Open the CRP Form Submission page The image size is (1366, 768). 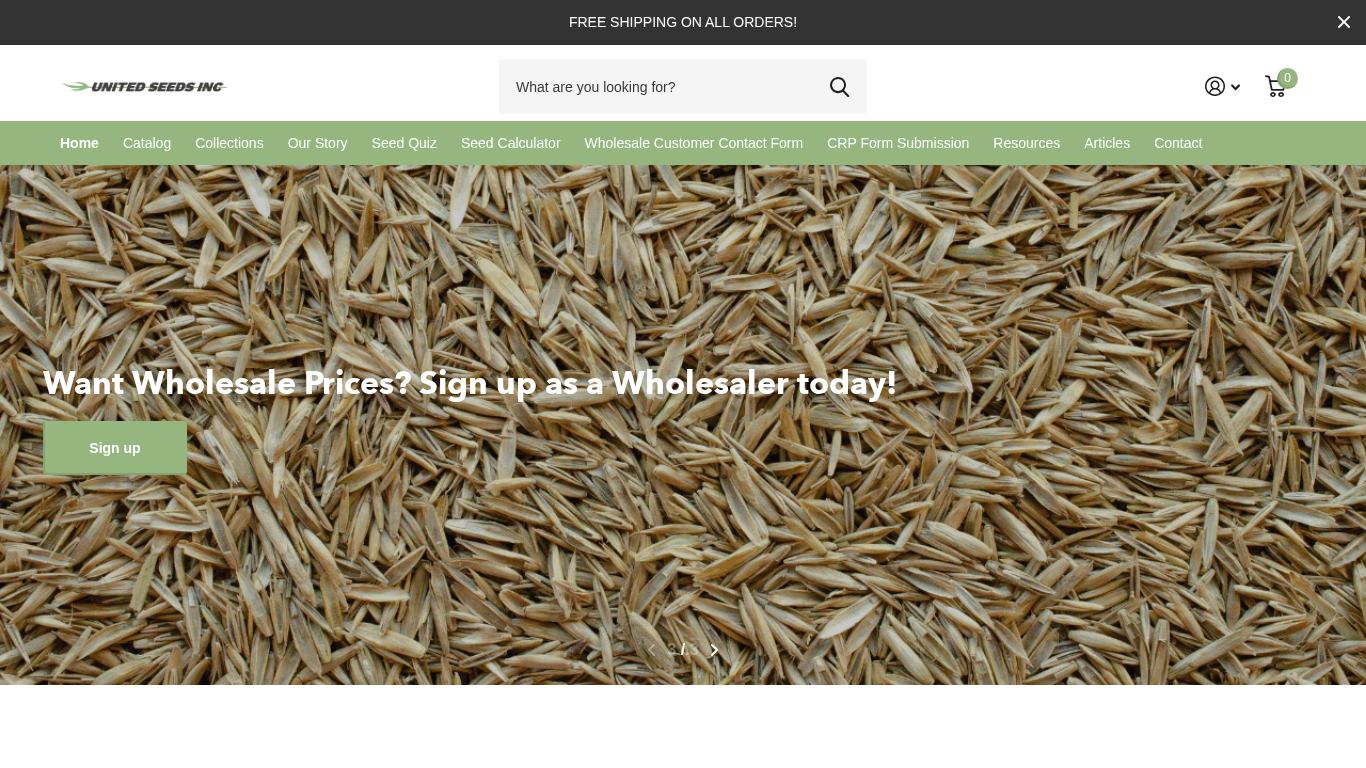point(898,143)
